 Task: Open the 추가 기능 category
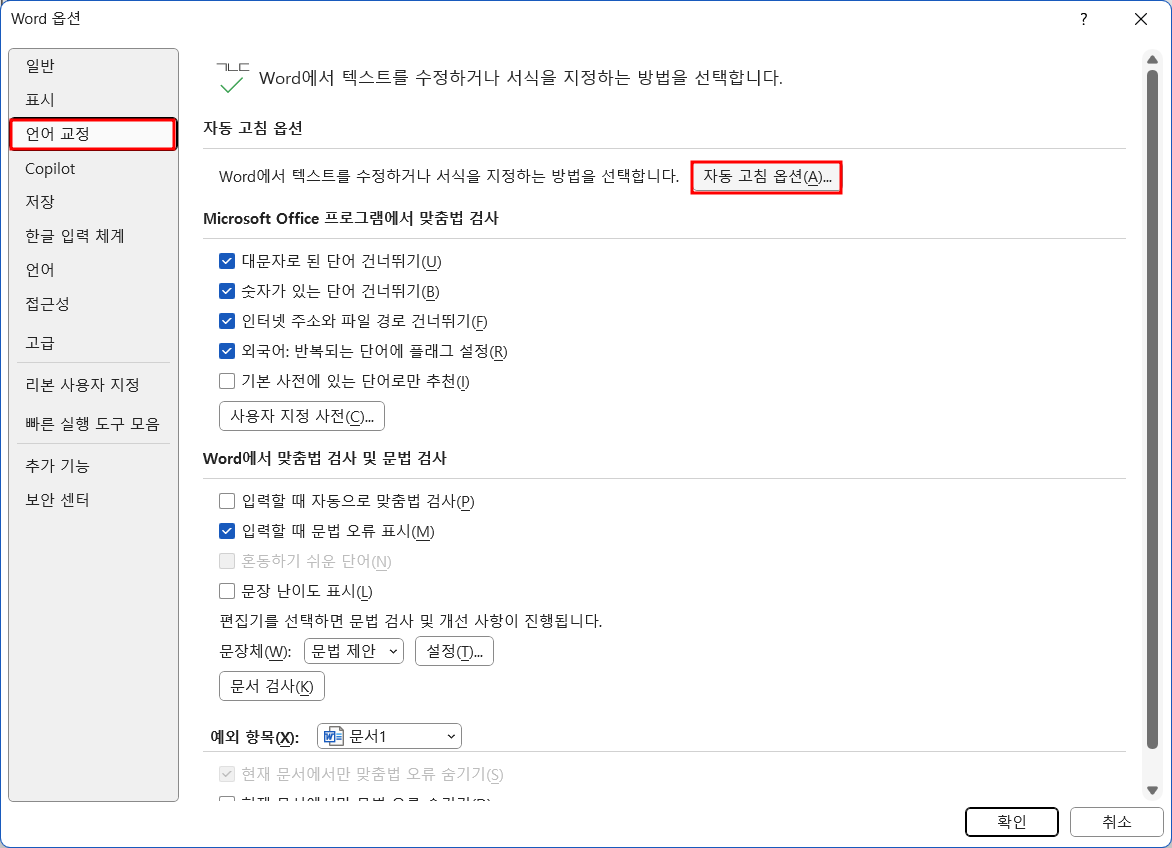(x=93, y=465)
